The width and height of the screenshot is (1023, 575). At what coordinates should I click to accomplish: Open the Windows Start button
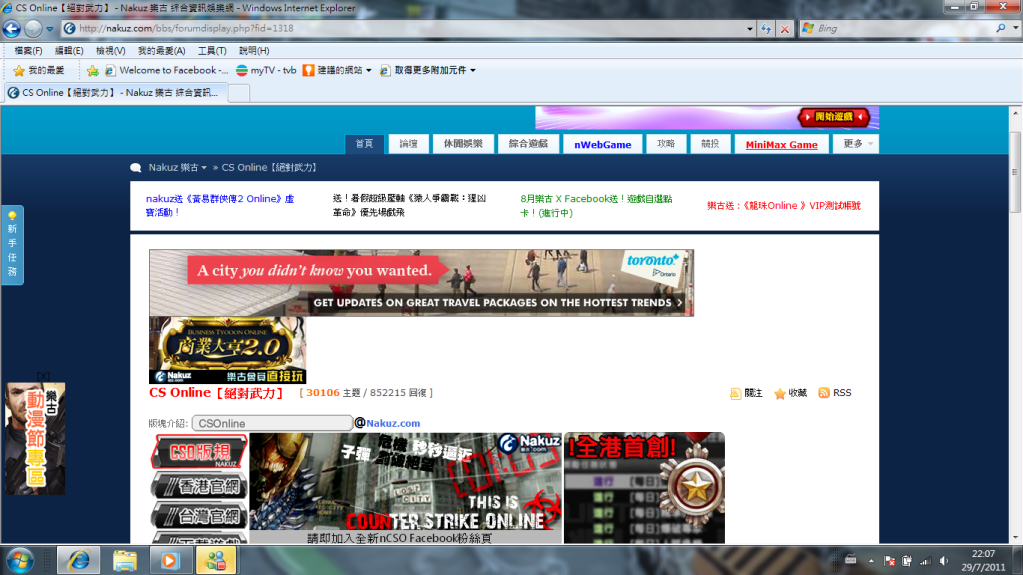[20, 561]
